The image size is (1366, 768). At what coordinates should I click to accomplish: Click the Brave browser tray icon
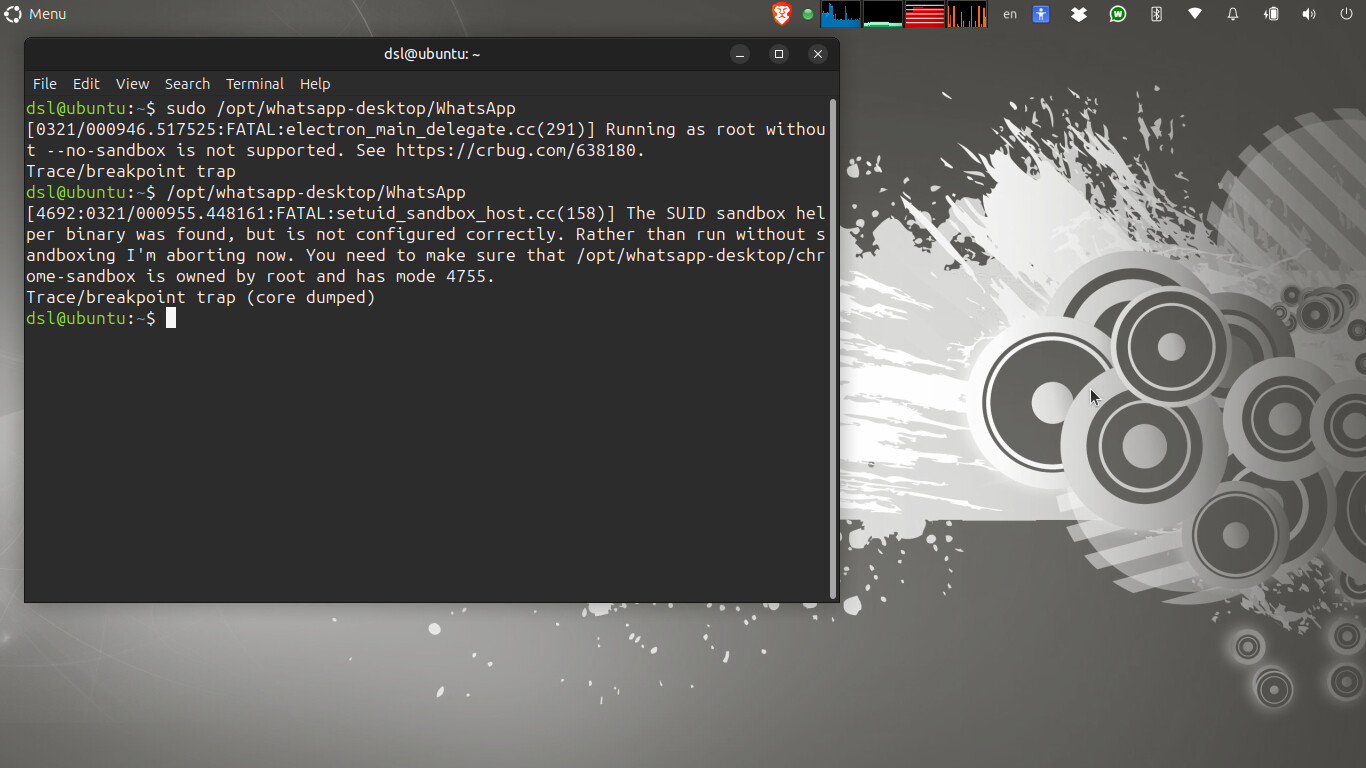pyautogui.click(x=782, y=14)
